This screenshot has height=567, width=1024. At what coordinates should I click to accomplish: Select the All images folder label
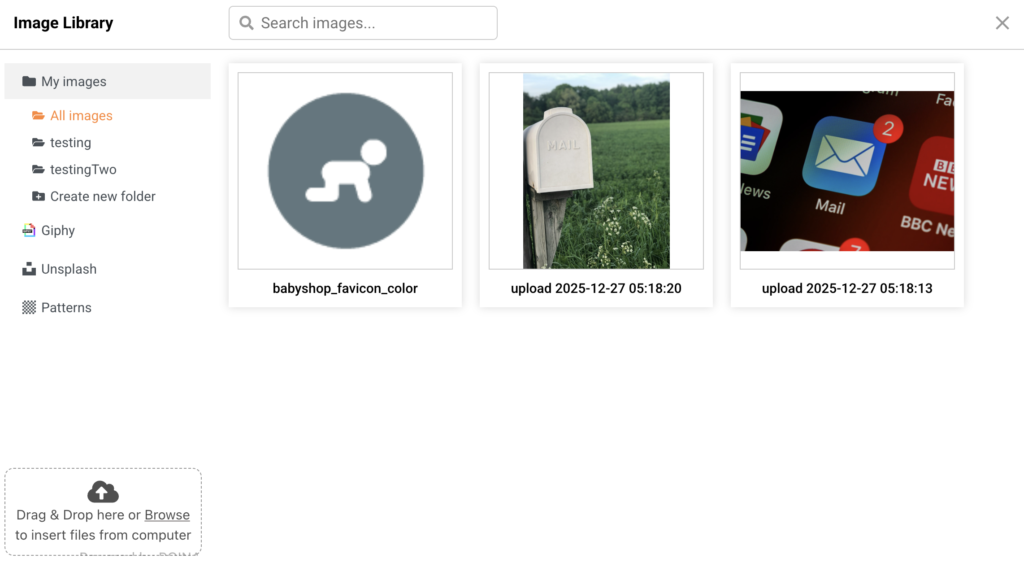81,116
